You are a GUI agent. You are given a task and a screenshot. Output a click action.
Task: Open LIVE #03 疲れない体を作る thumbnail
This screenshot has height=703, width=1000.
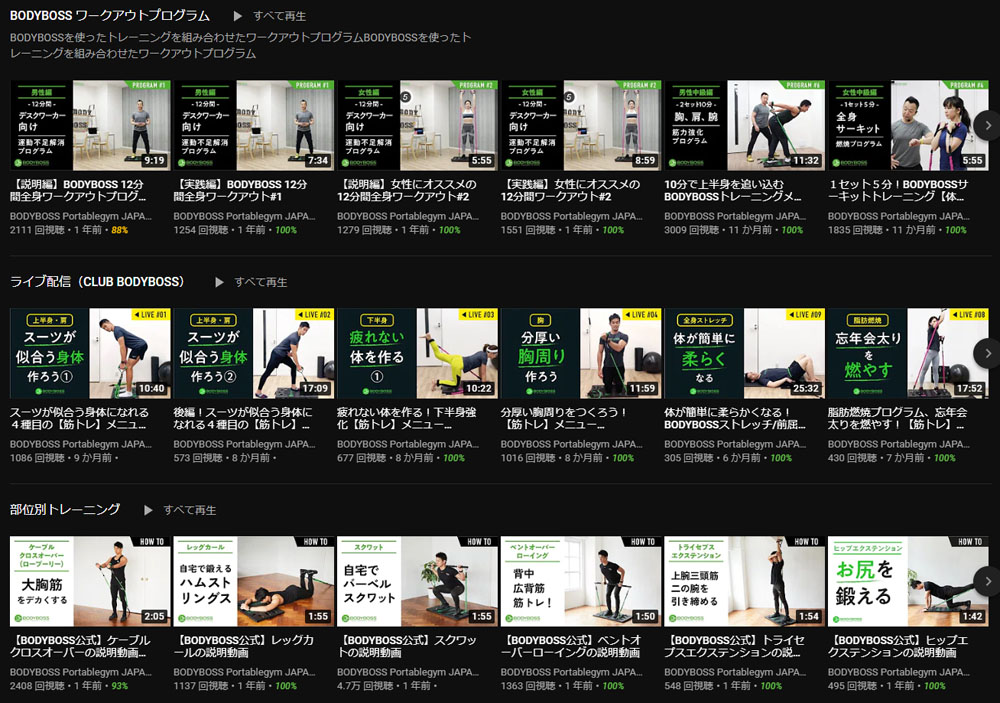[x=417, y=353]
